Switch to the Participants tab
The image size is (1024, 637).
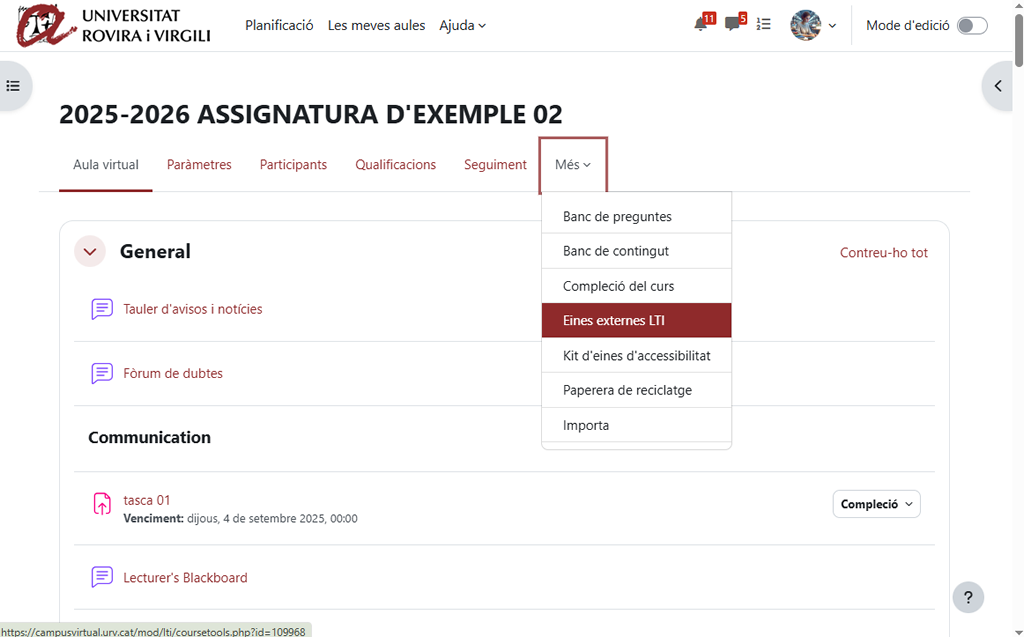pos(293,165)
